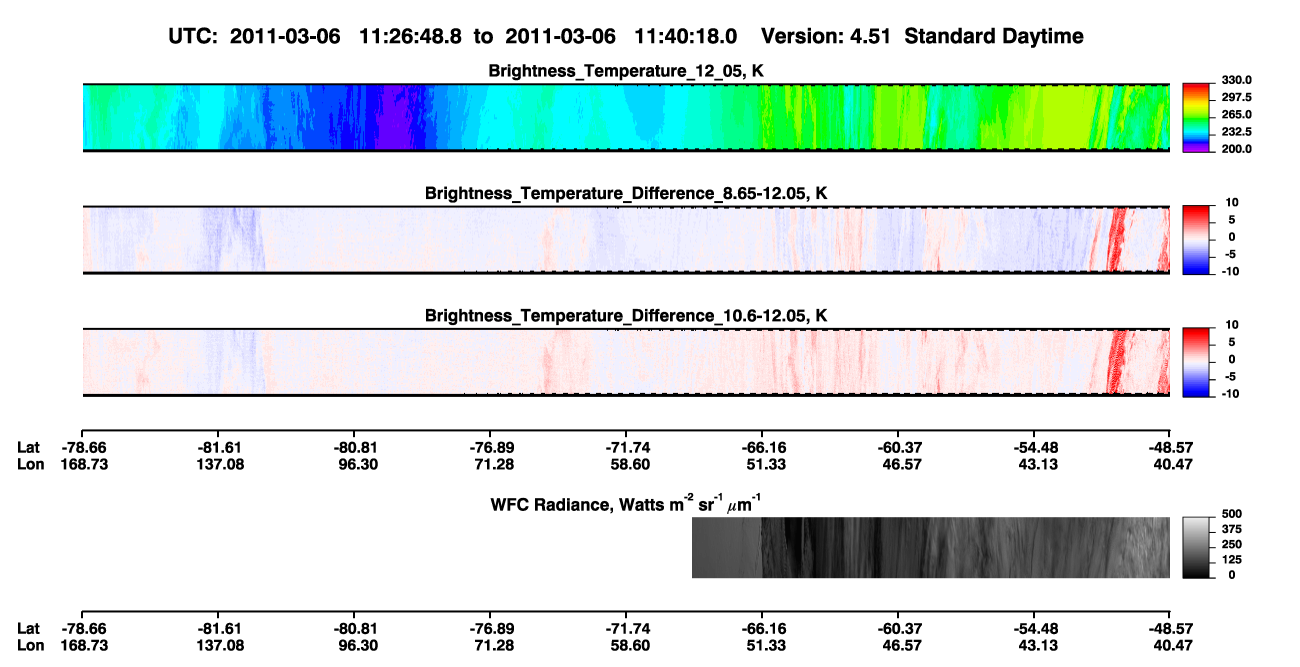Click the red streak in the 10.6-12.05 difference plot
This screenshot has height=667, width=1300.
pos(1119,362)
